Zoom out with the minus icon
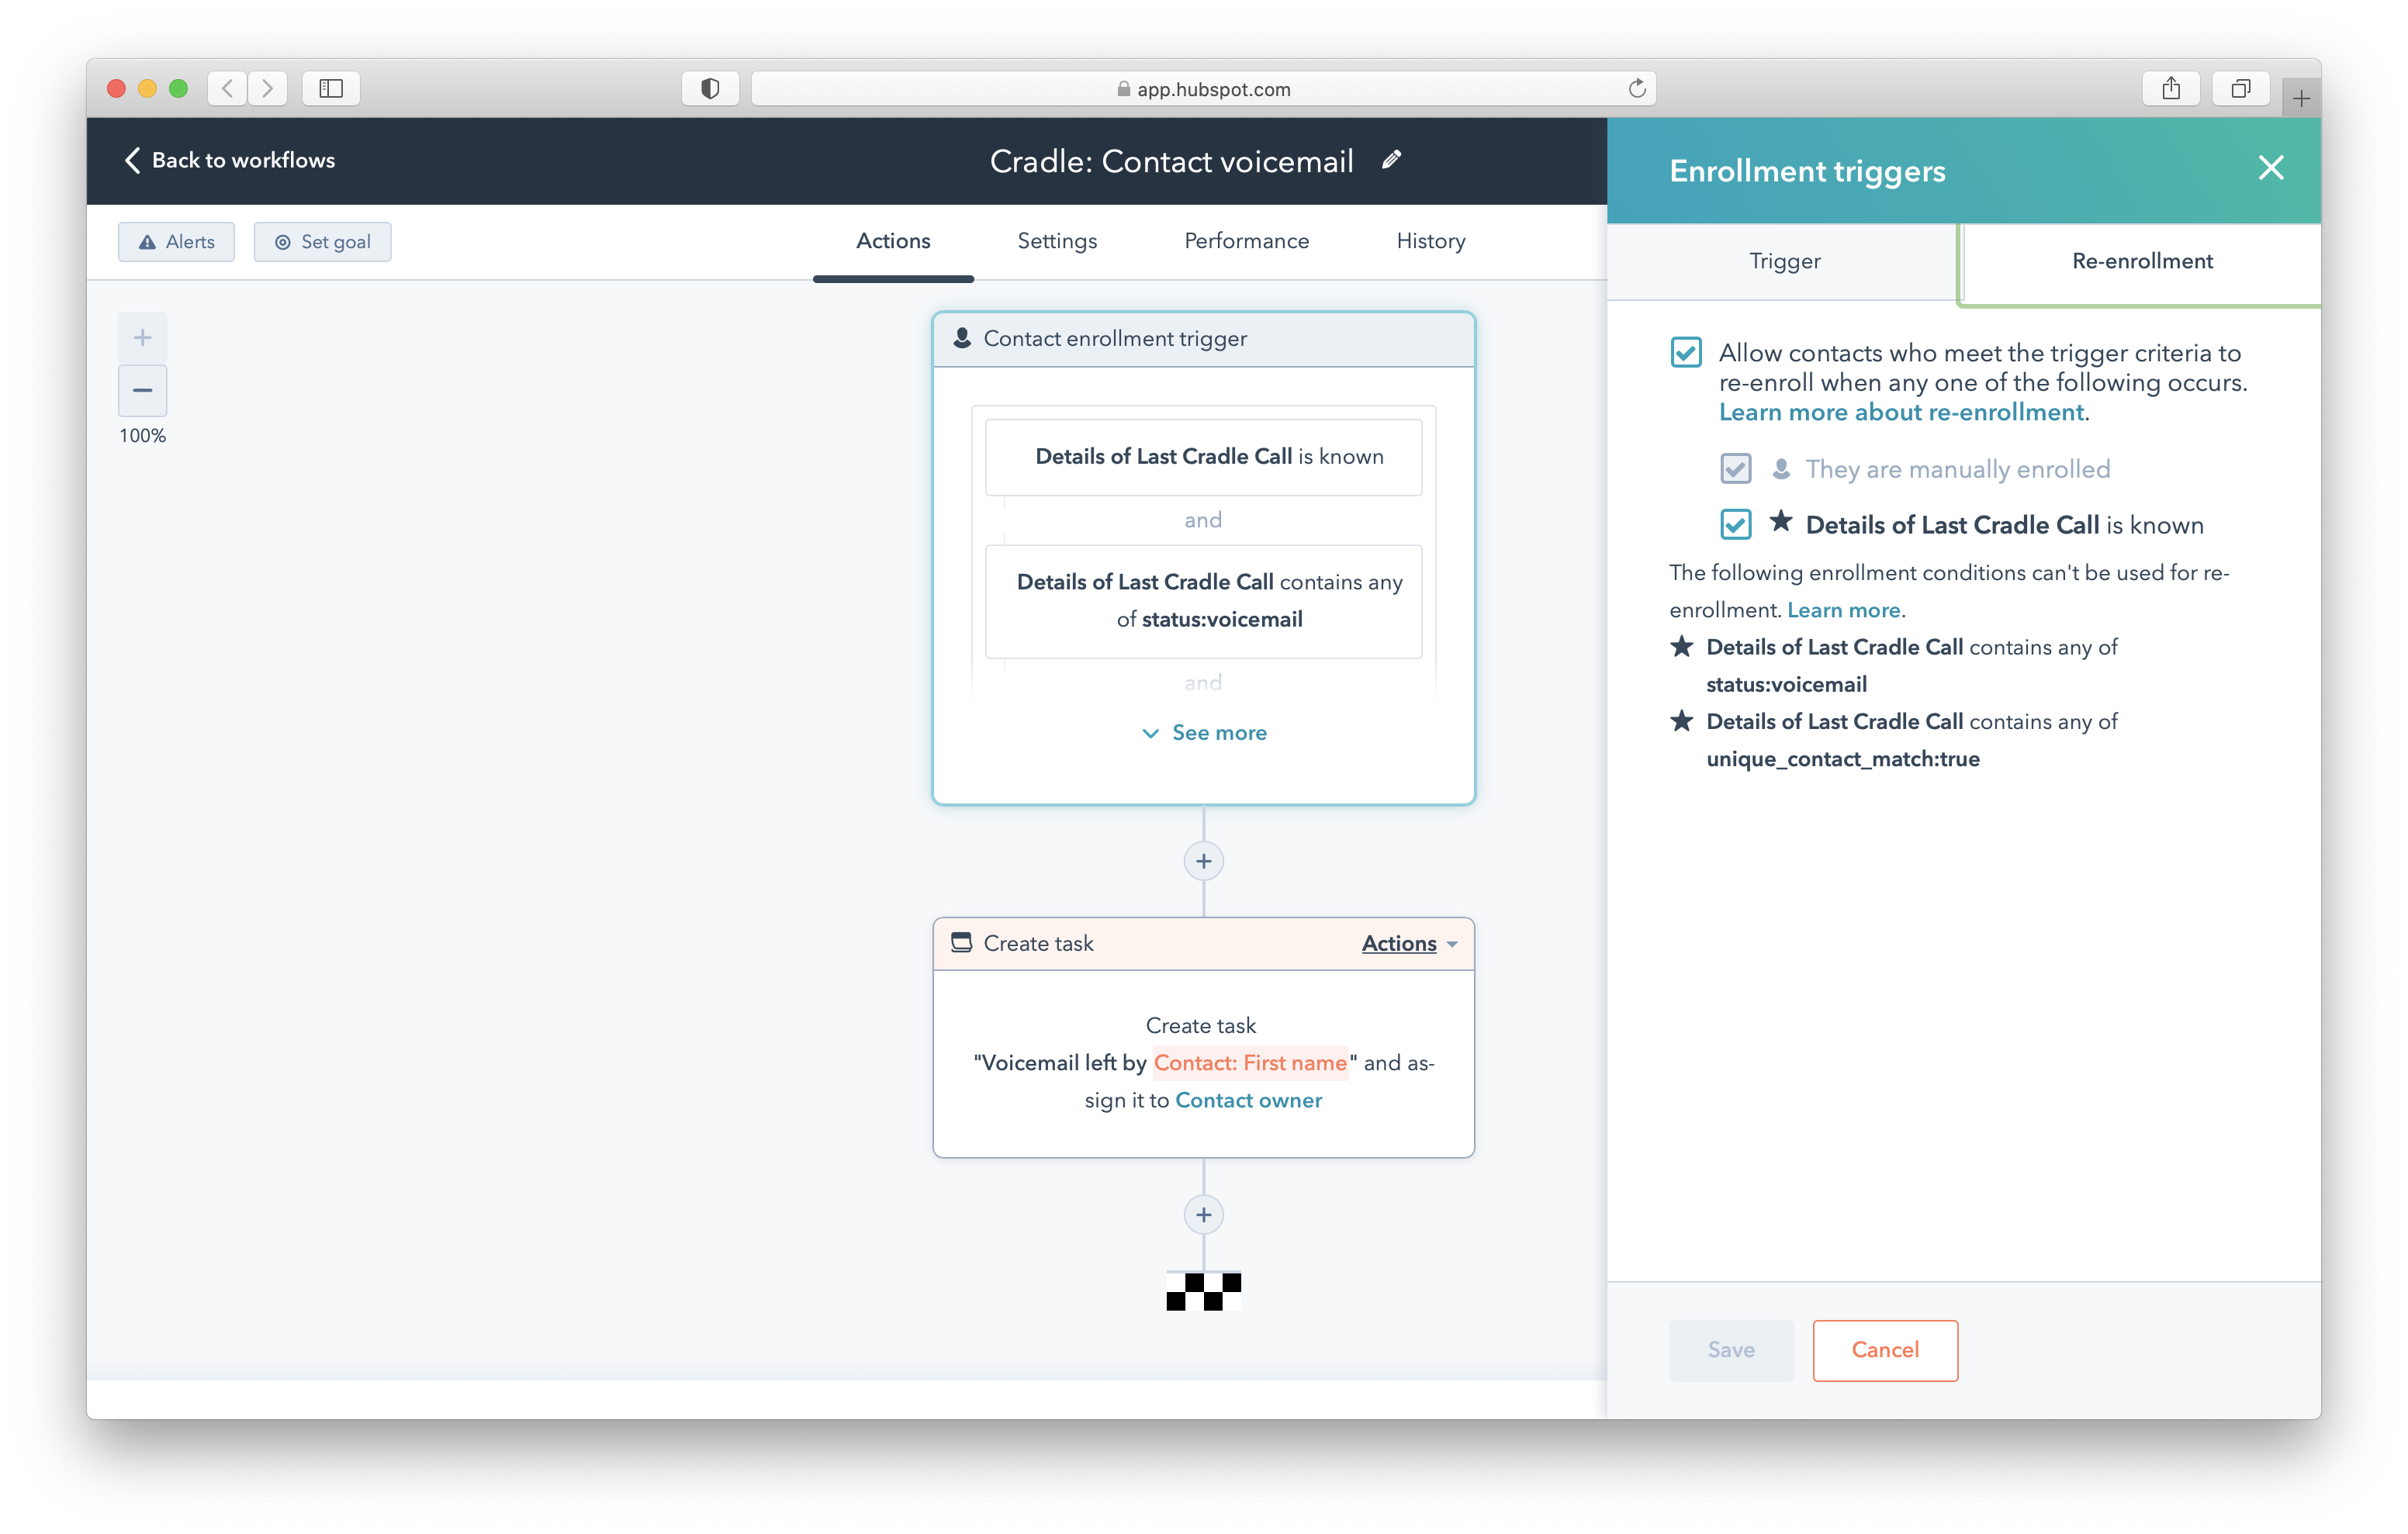This screenshot has width=2408, height=1534. pos(142,390)
